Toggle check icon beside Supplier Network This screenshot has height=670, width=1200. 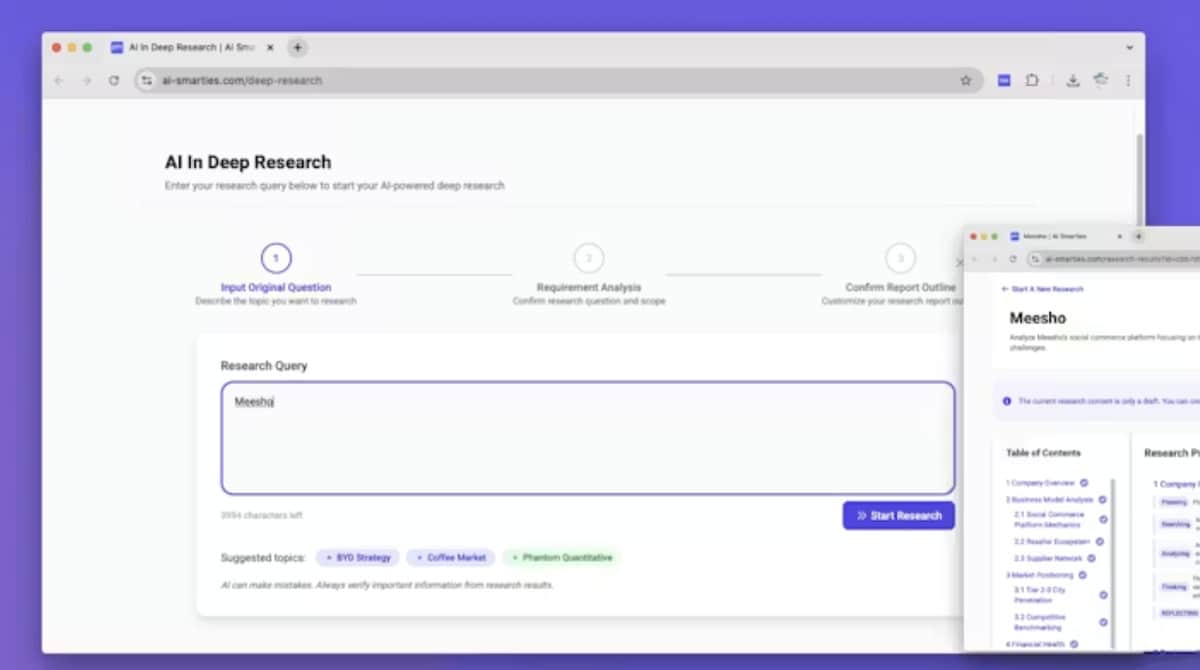tap(1091, 558)
